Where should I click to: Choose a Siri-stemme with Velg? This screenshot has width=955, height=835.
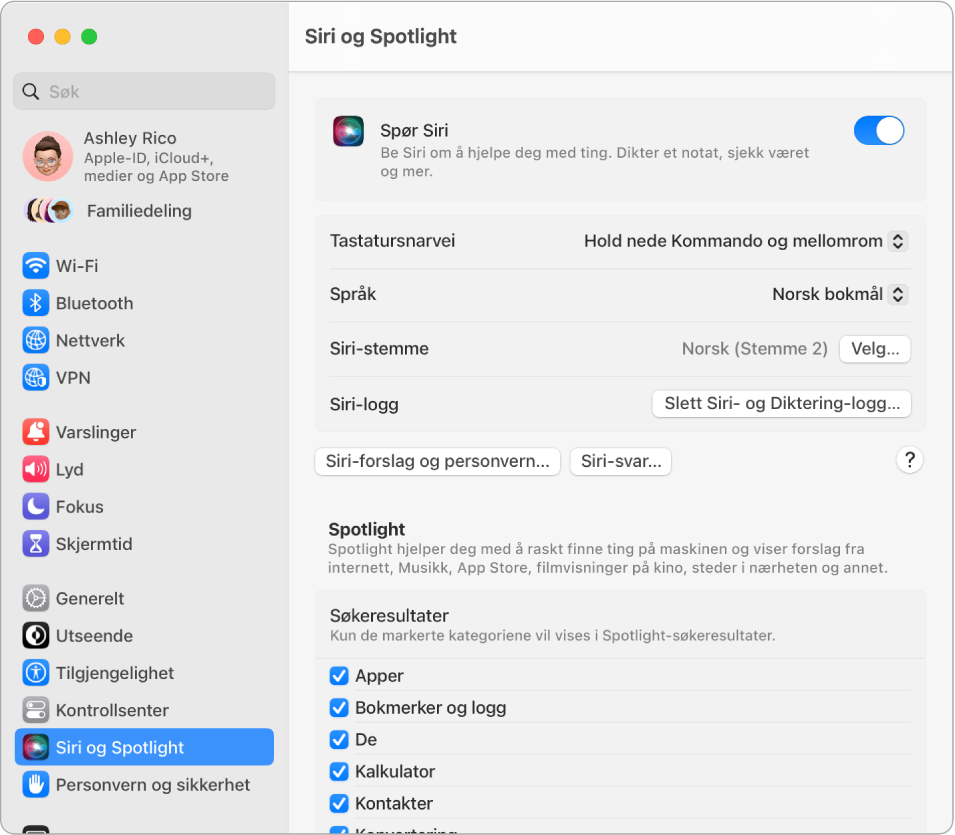tap(874, 349)
